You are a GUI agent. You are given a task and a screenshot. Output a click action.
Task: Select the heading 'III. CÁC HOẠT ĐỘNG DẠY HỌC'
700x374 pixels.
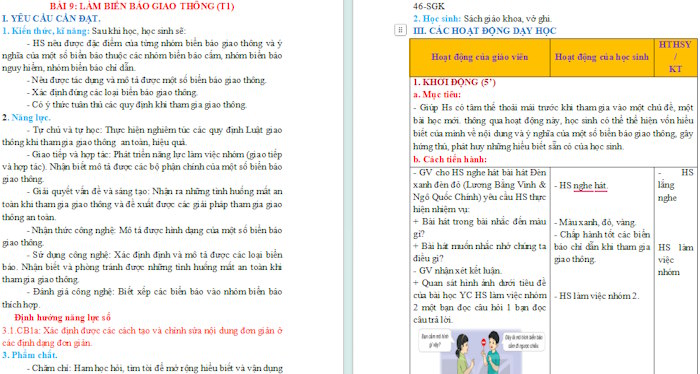coord(485,31)
